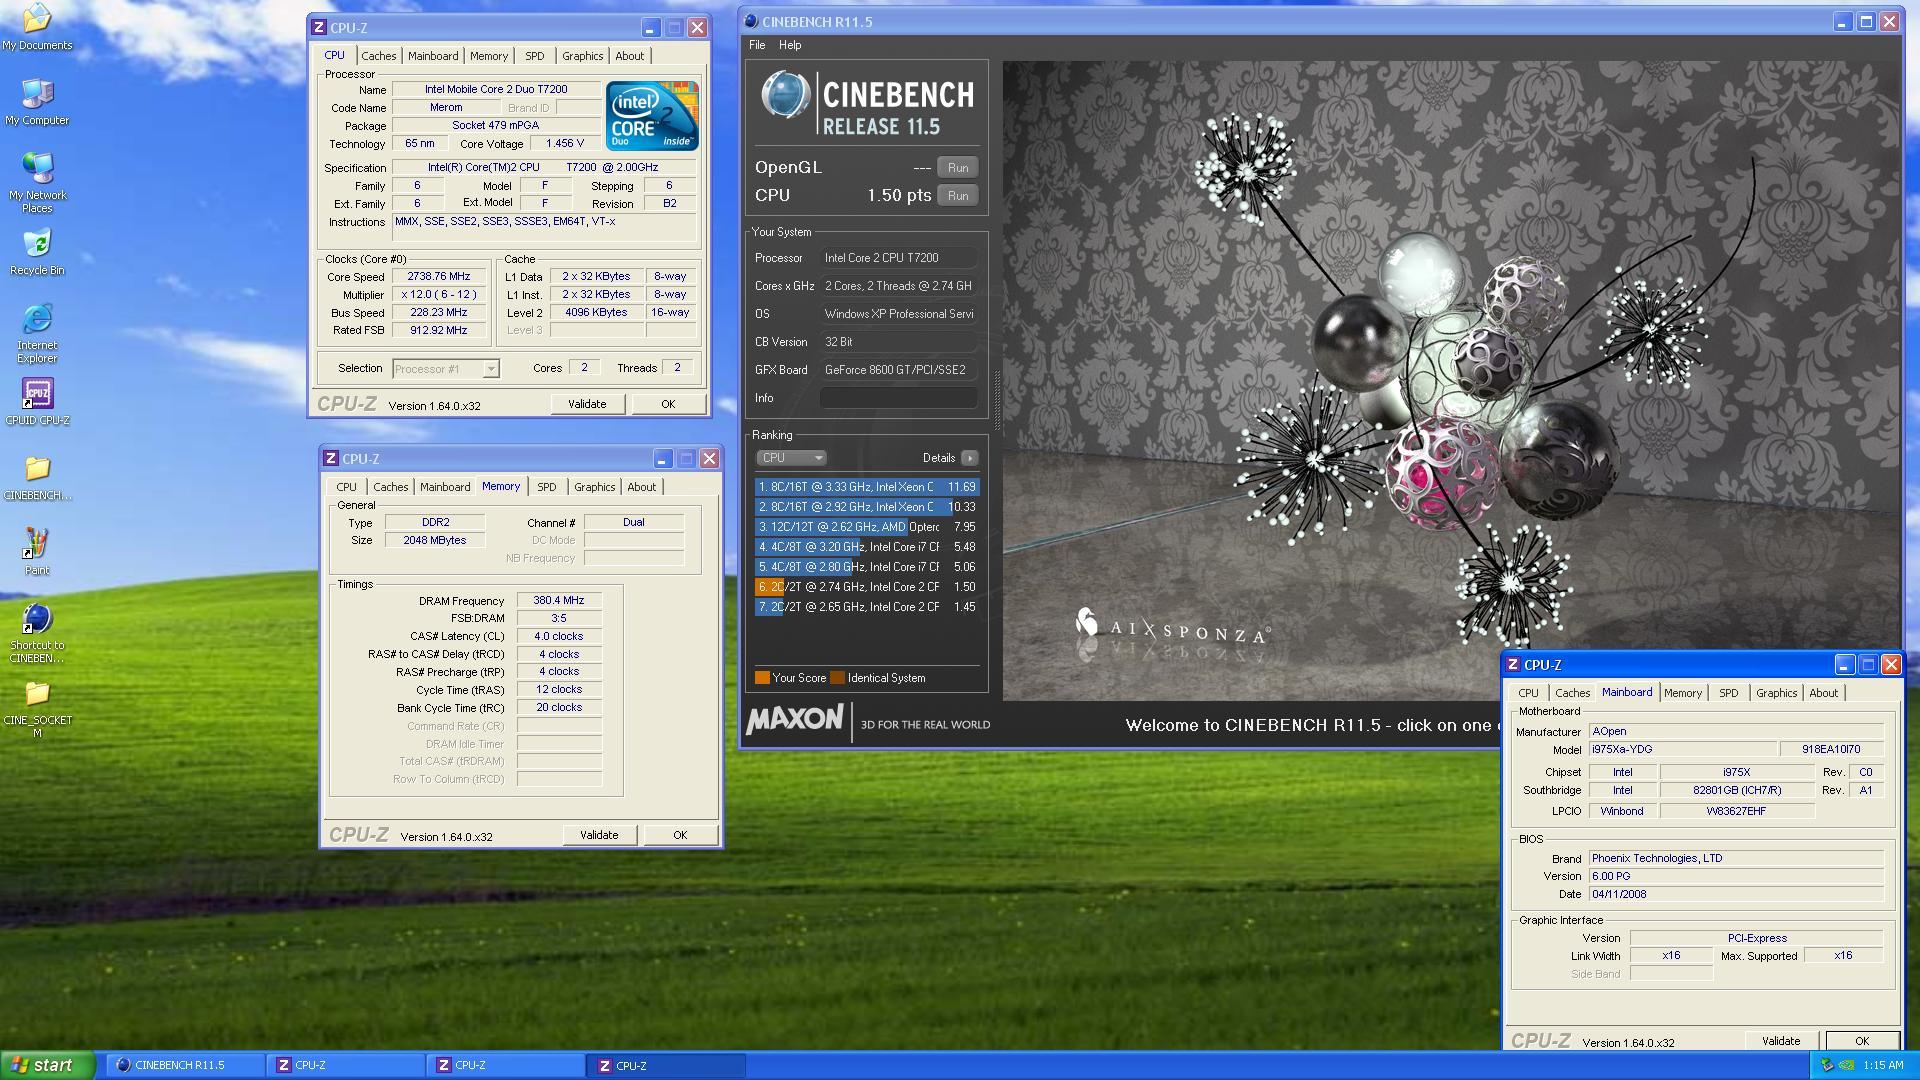This screenshot has height=1080, width=1920.
Task: Switch to Mainboard tab in CPU window
Action: pos(433,56)
